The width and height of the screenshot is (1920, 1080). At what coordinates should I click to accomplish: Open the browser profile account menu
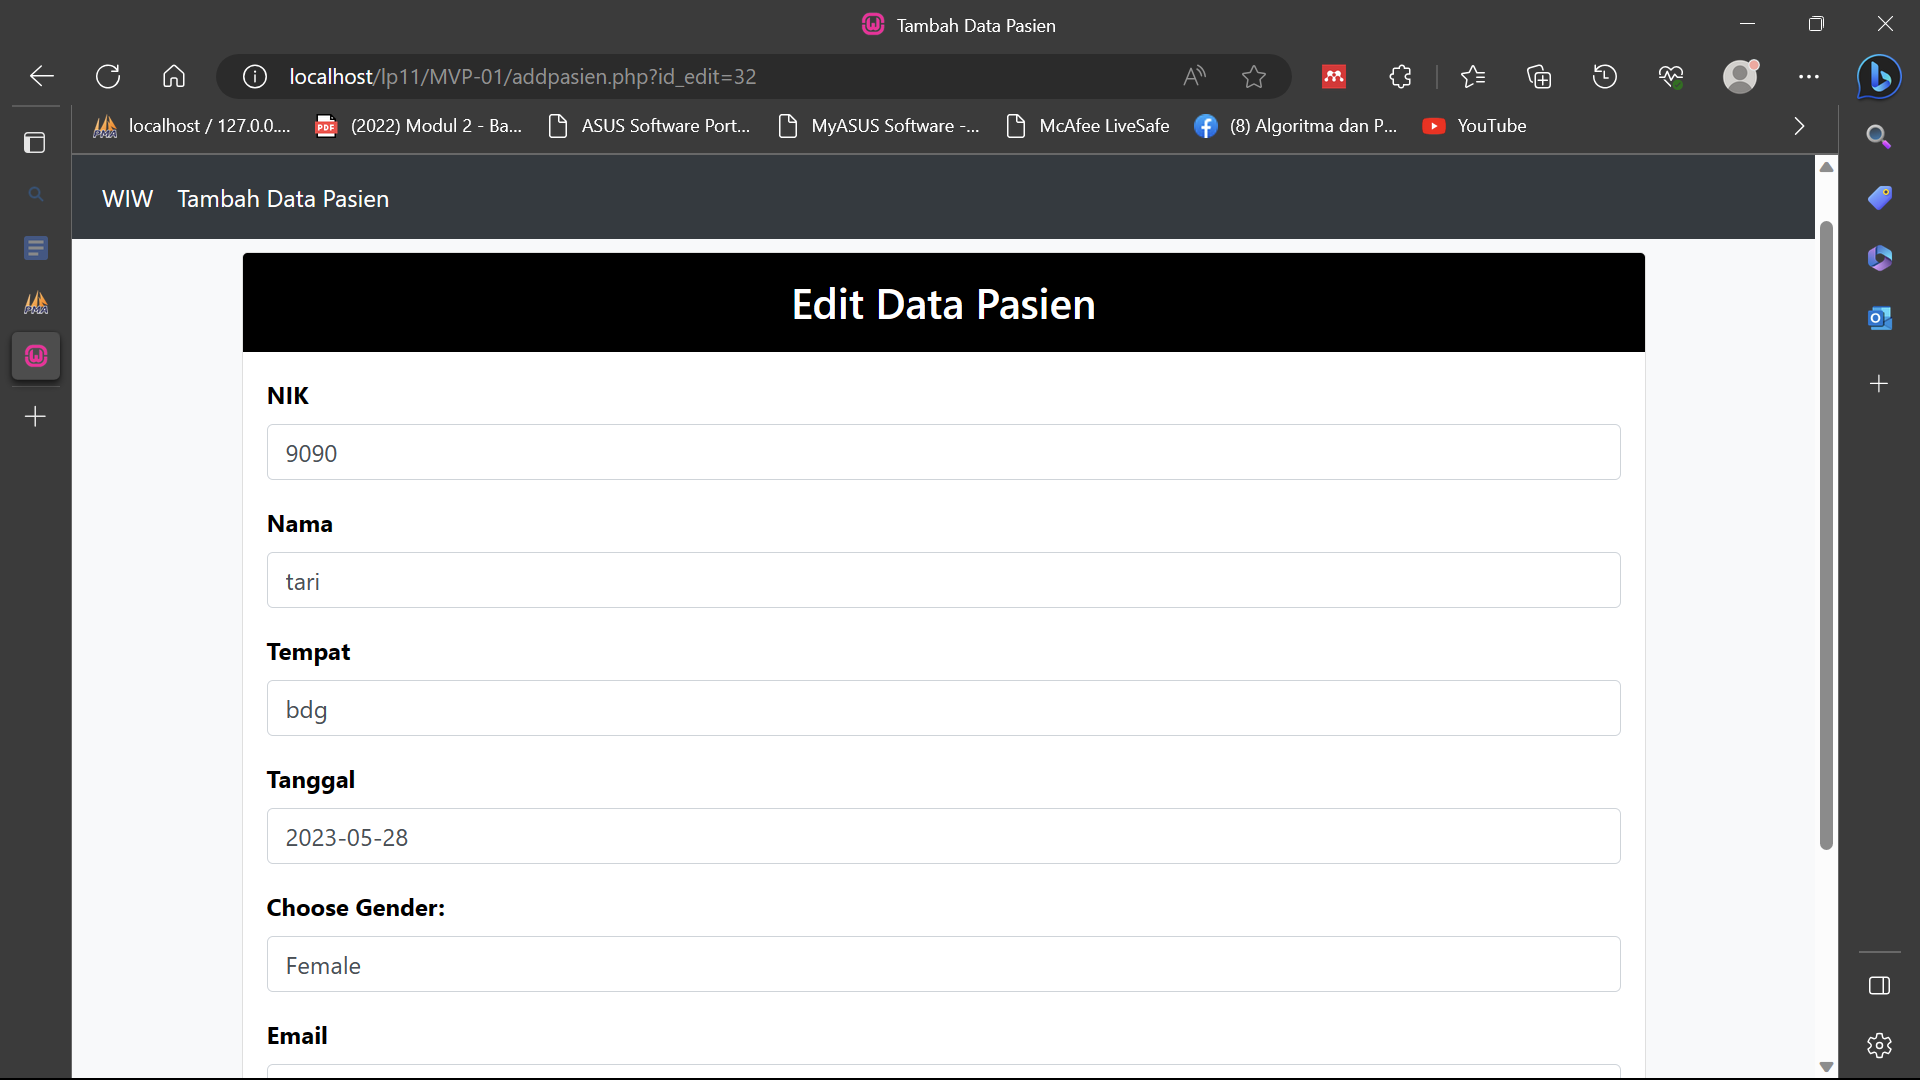tap(1741, 76)
